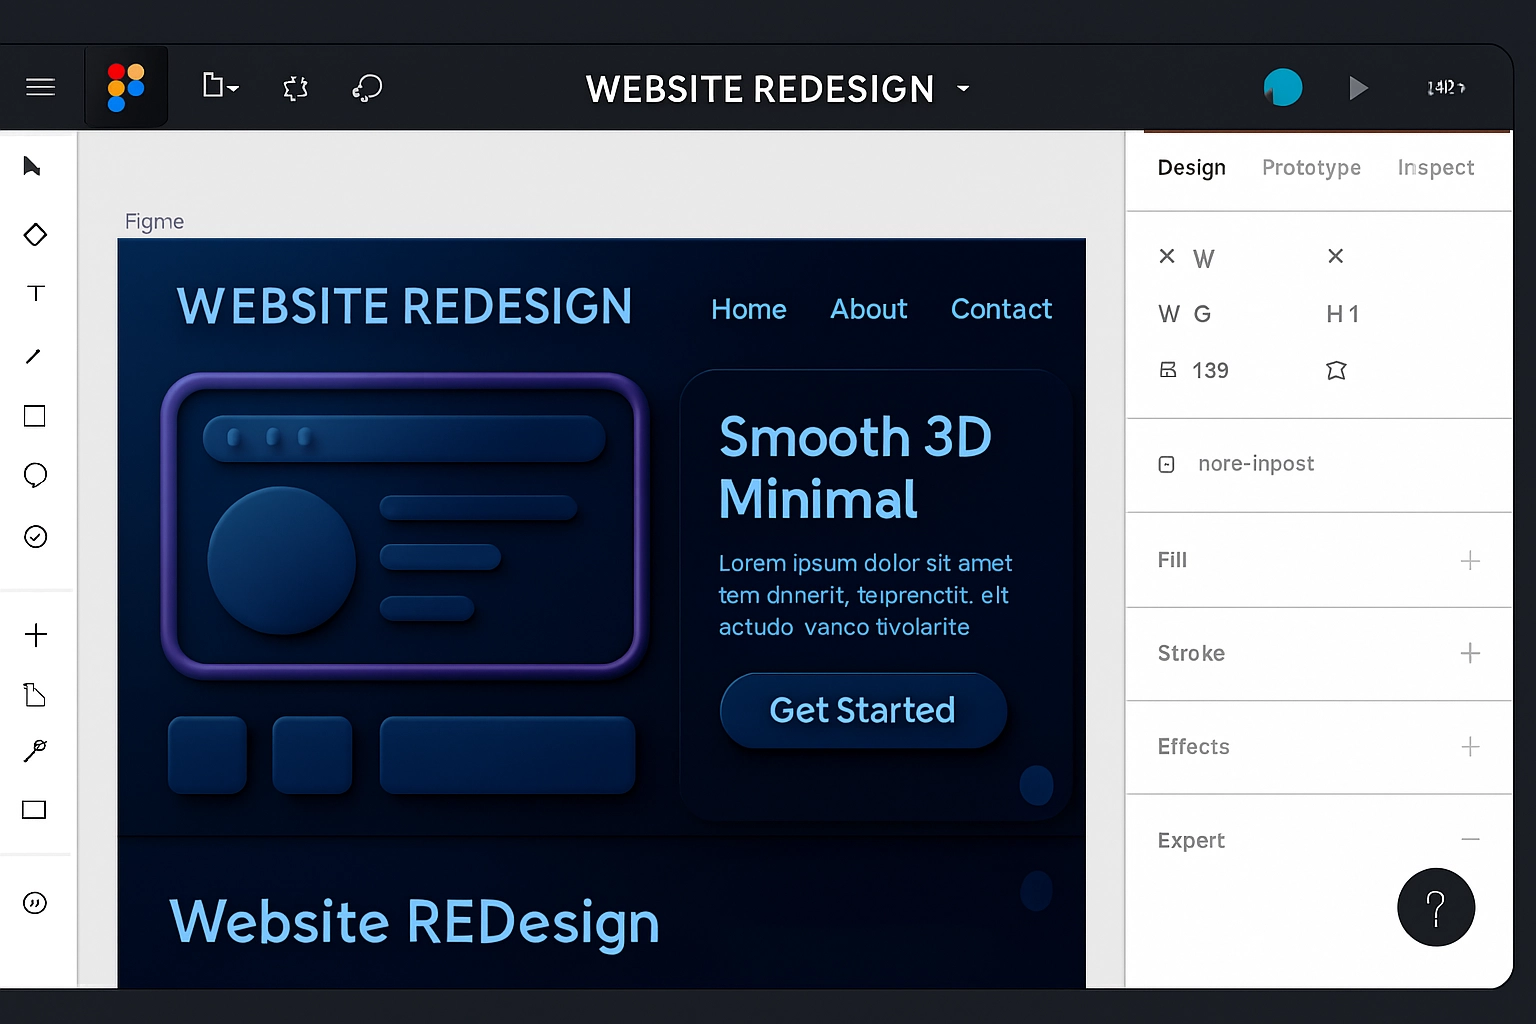Collapse the Expert section
The width and height of the screenshot is (1536, 1024).
1469,840
